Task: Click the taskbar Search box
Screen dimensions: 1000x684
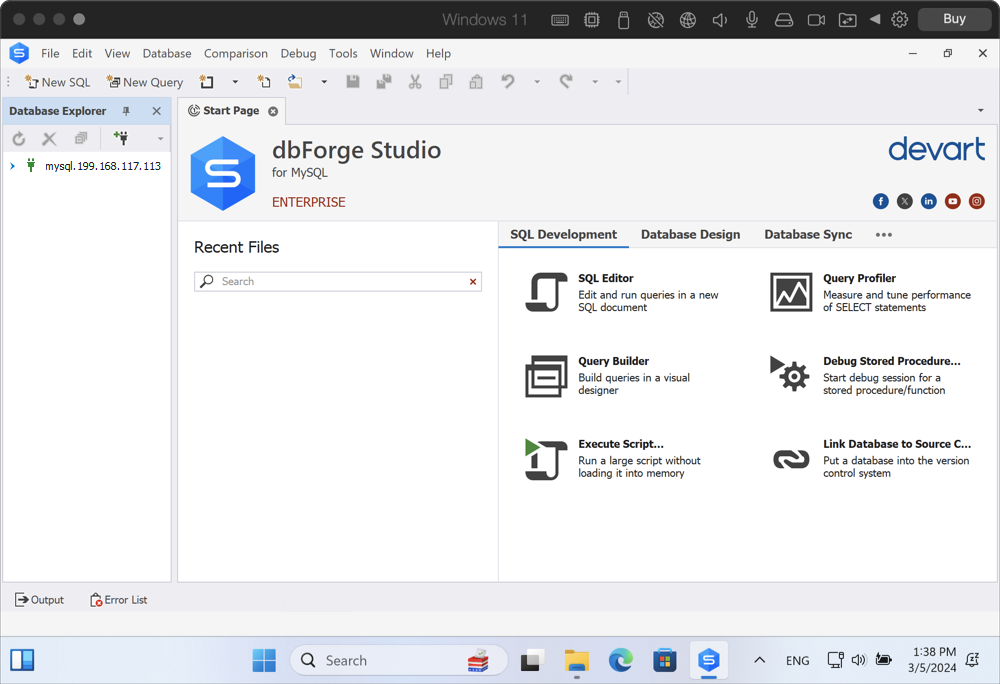Action: (x=398, y=660)
